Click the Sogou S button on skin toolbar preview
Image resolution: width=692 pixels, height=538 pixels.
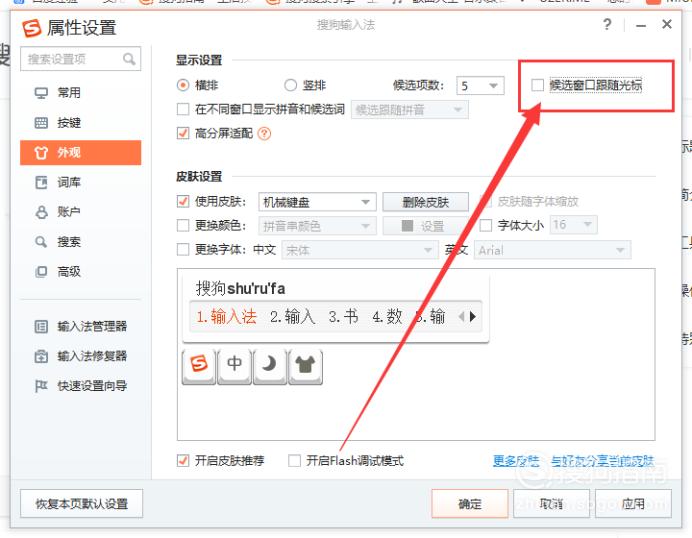point(199,366)
